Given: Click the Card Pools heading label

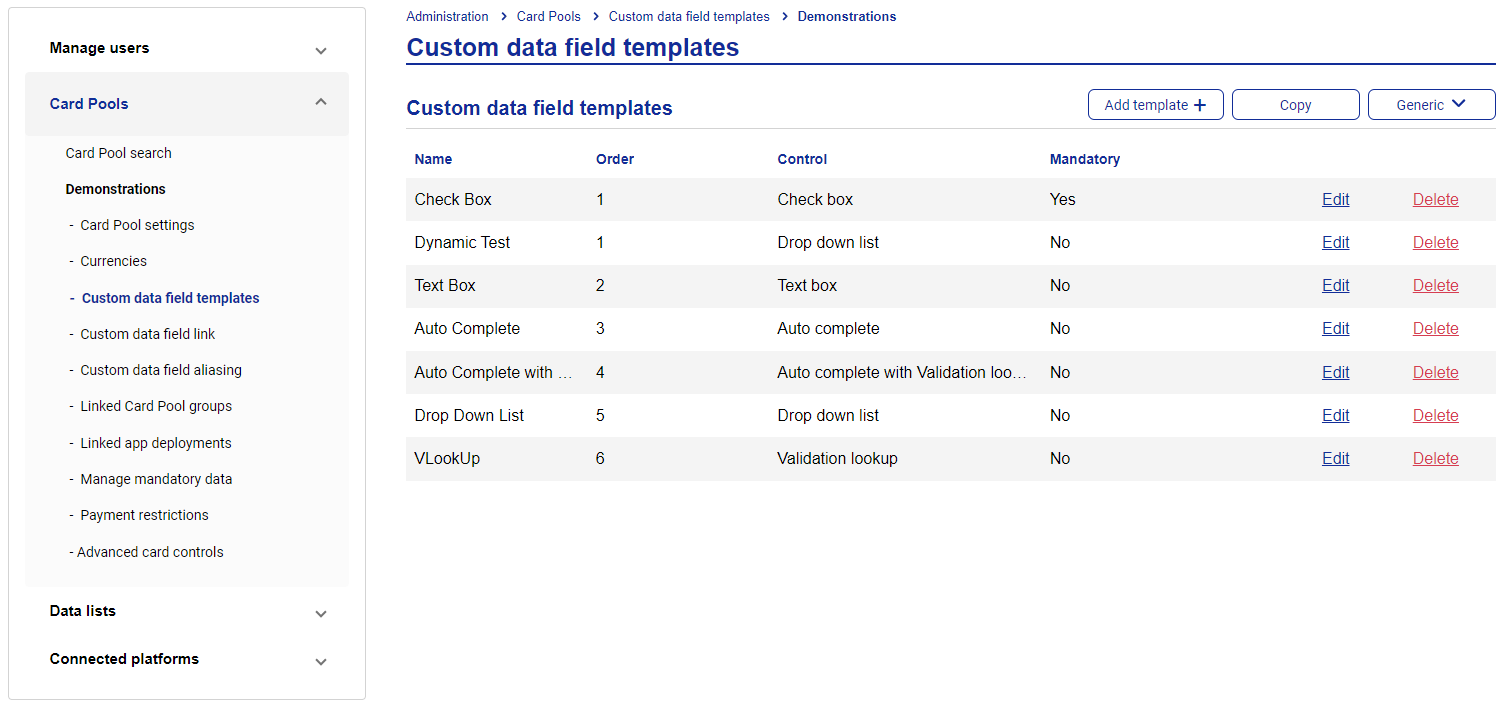Looking at the screenshot, I should pos(89,104).
